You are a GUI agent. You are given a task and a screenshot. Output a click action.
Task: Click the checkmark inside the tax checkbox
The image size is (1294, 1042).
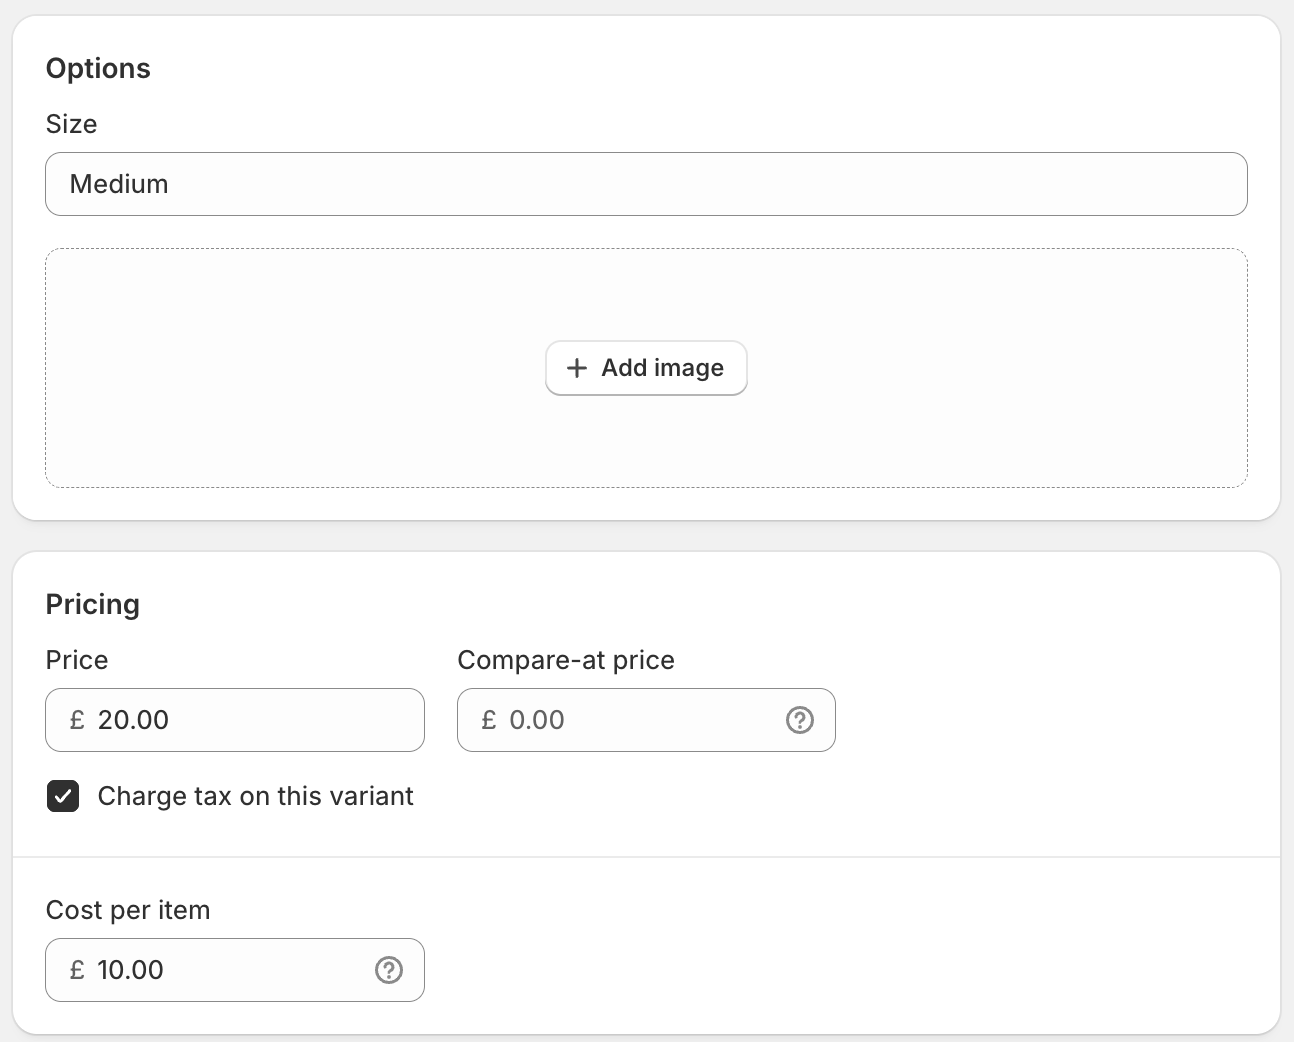pos(63,796)
